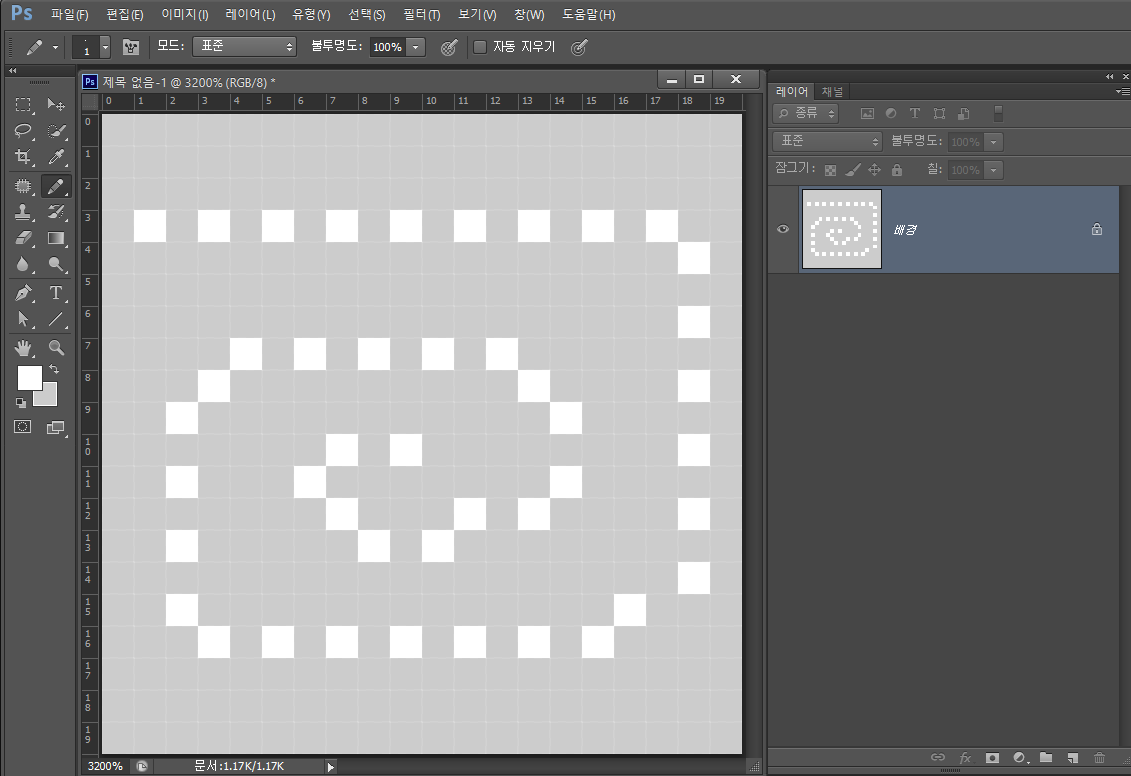The width and height of the screenshot is (1131, 776).
Task: Toggle the brush panel button
Action: click(x=131, y=47)
